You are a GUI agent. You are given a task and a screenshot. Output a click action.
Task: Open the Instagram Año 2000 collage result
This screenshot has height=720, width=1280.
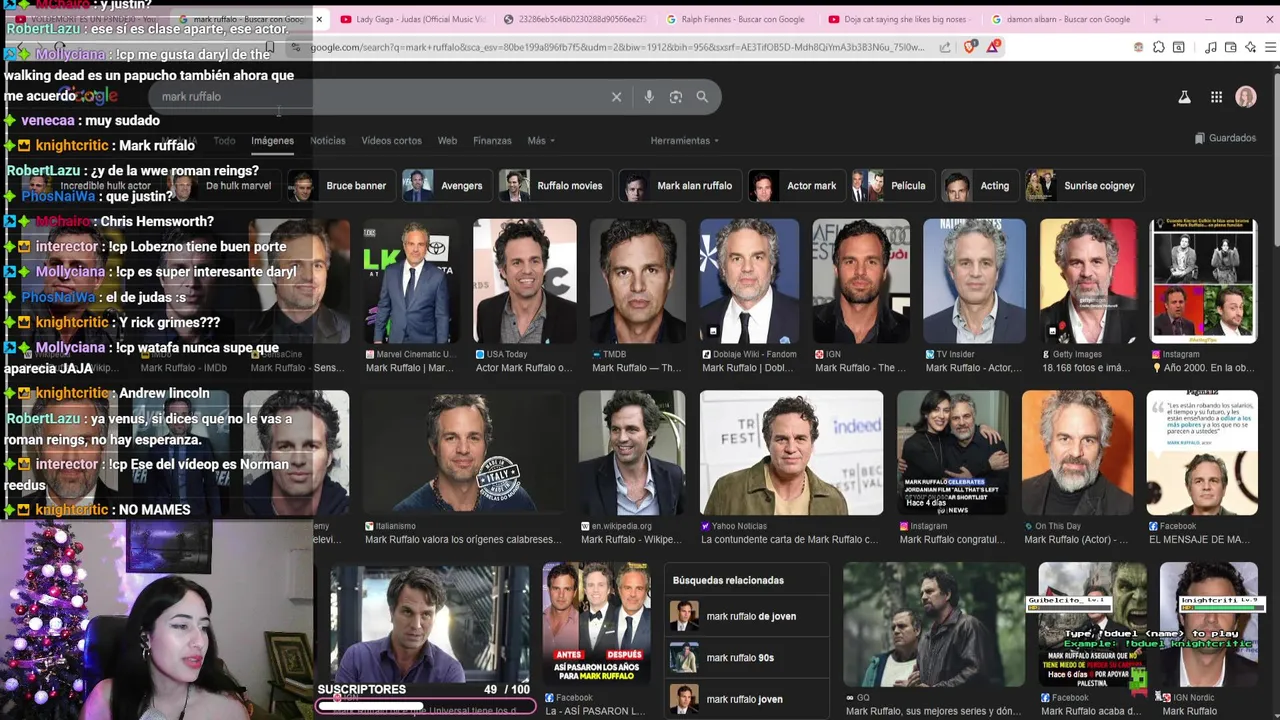(1203, 281)
